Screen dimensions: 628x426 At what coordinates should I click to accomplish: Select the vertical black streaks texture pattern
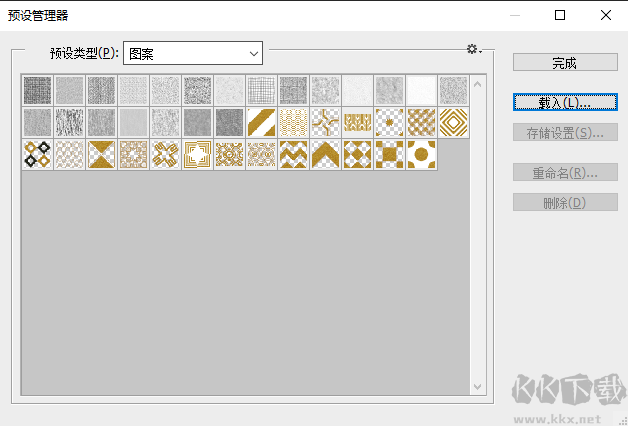point(69,123)
